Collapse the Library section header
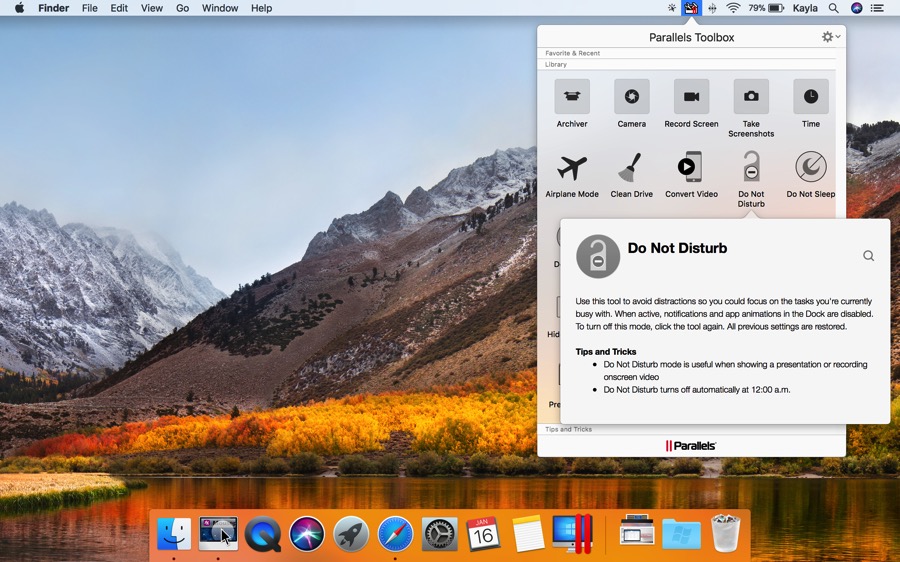900x562 pixels. click(x=556, y=65)
